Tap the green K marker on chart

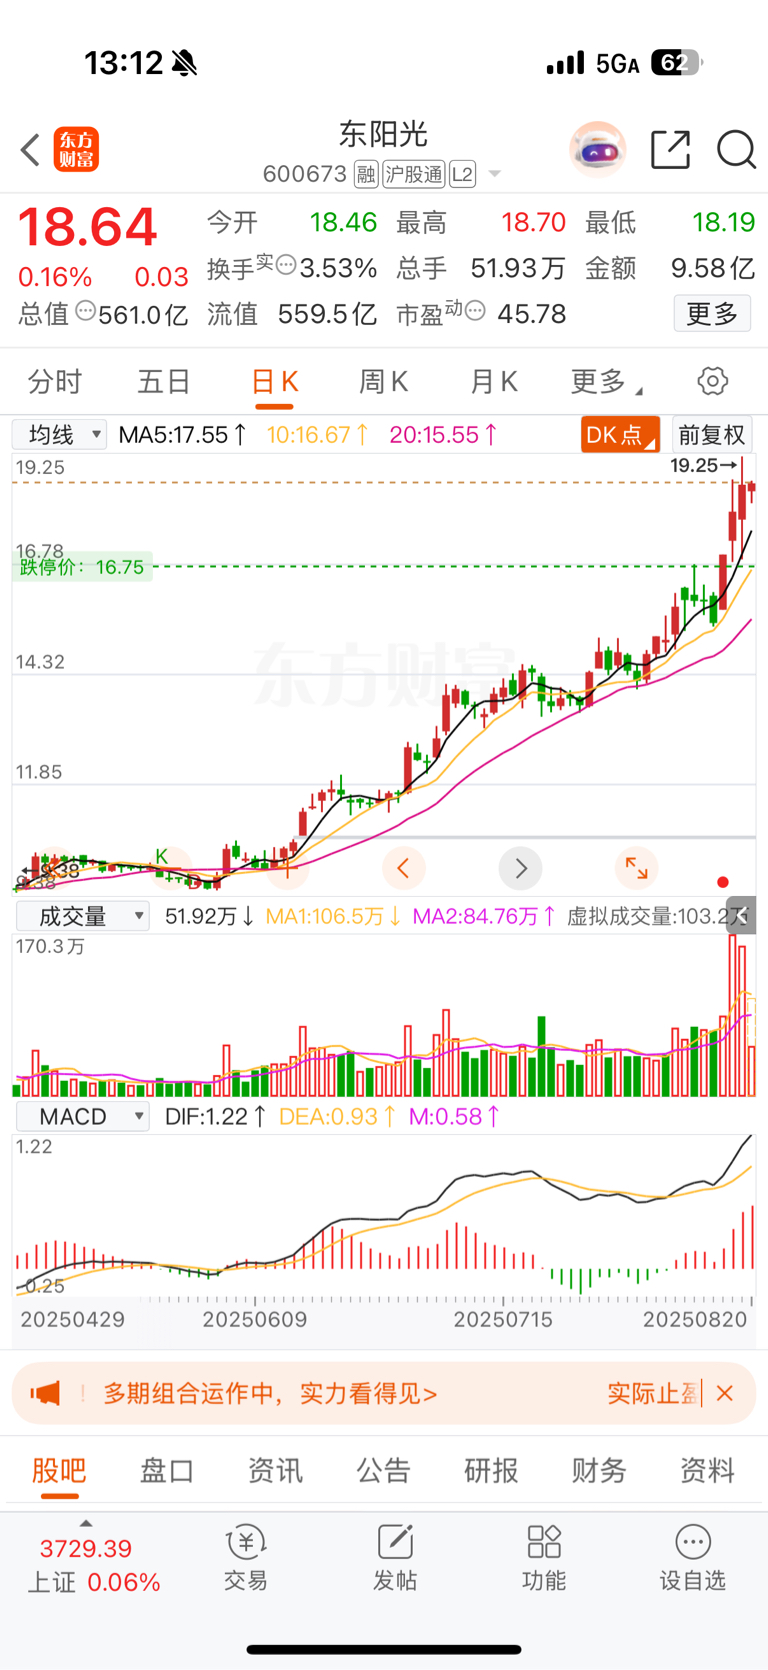coord(161,856)
